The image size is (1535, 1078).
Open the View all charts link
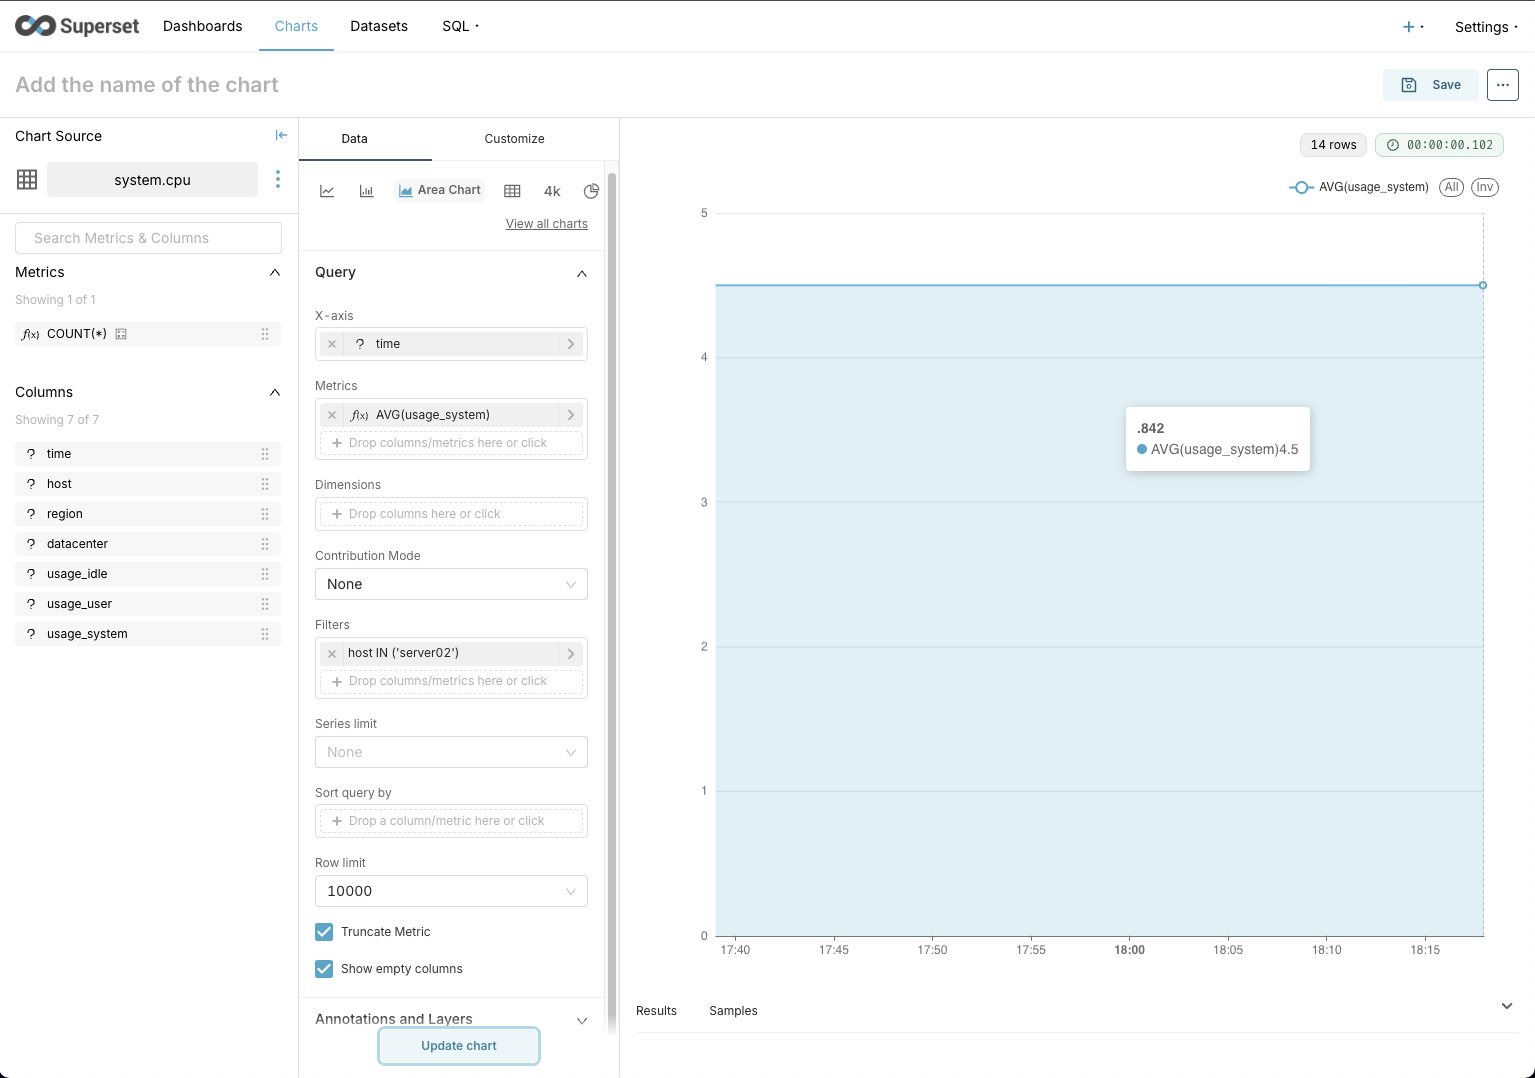(546, 224)
